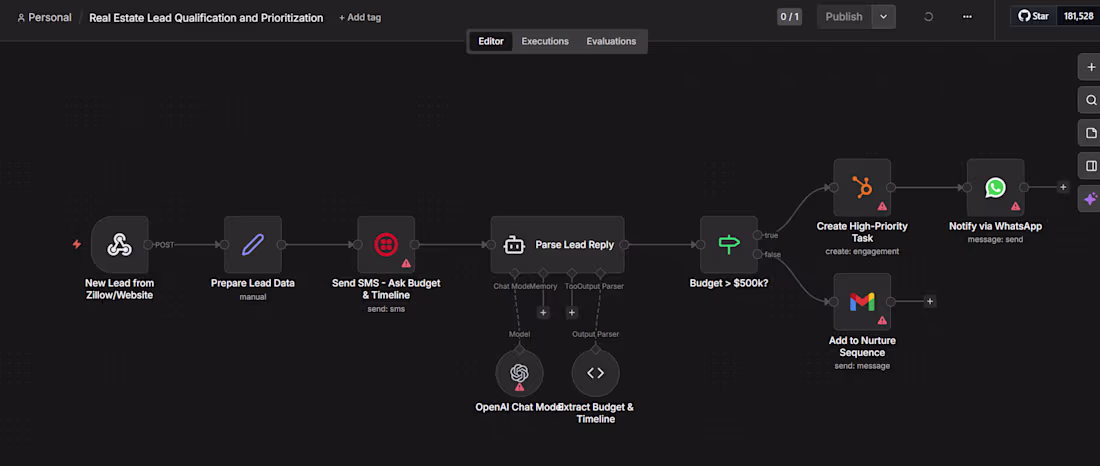Click the Publish button
The width and height of the screenshot is (1100, 466).
[844, 17]
